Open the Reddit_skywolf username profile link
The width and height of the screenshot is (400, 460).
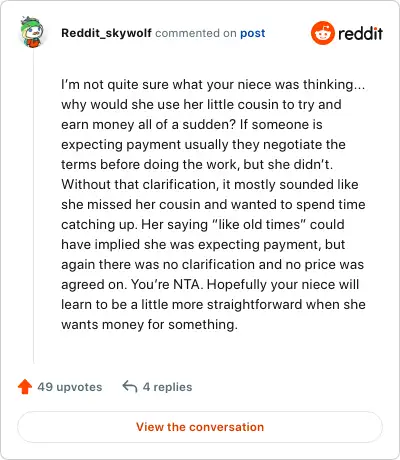(106, 33)
